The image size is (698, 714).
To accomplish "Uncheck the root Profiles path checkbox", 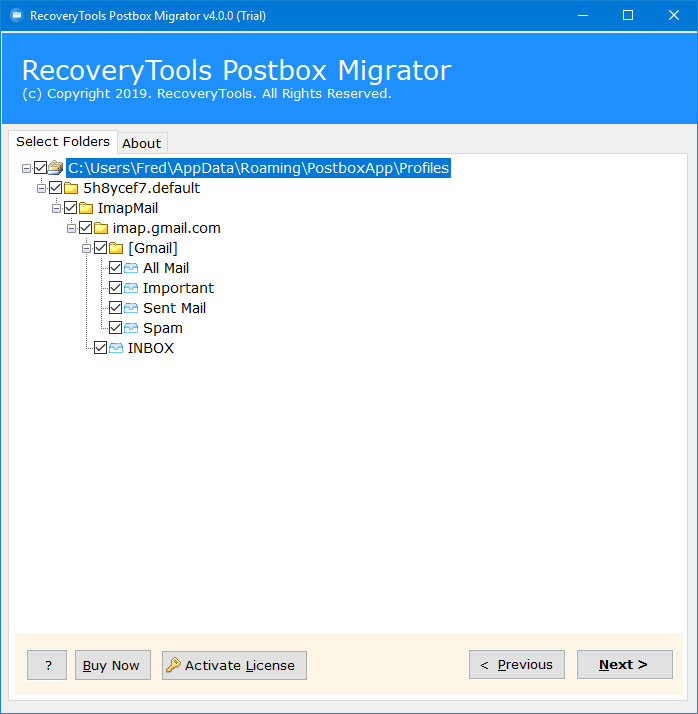I will [41, 168].
